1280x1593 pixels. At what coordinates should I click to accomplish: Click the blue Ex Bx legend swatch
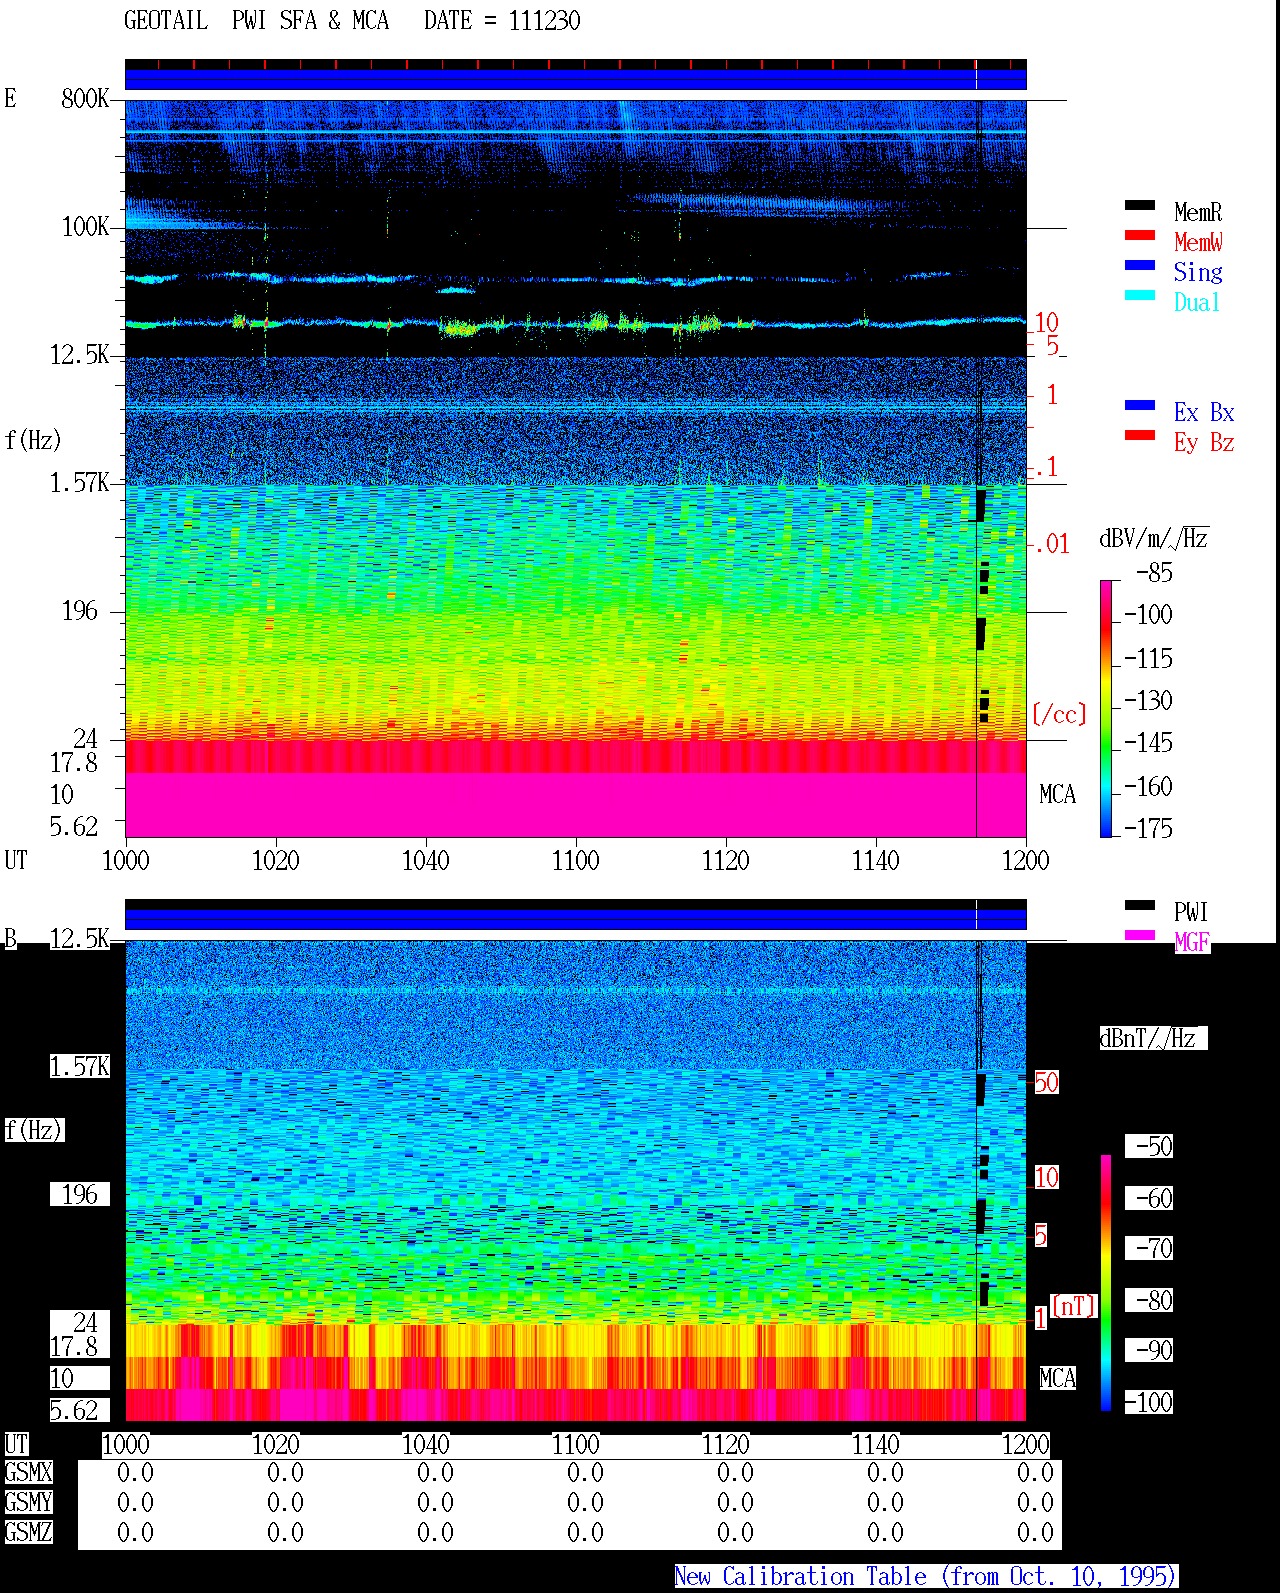coord(1140,405)
